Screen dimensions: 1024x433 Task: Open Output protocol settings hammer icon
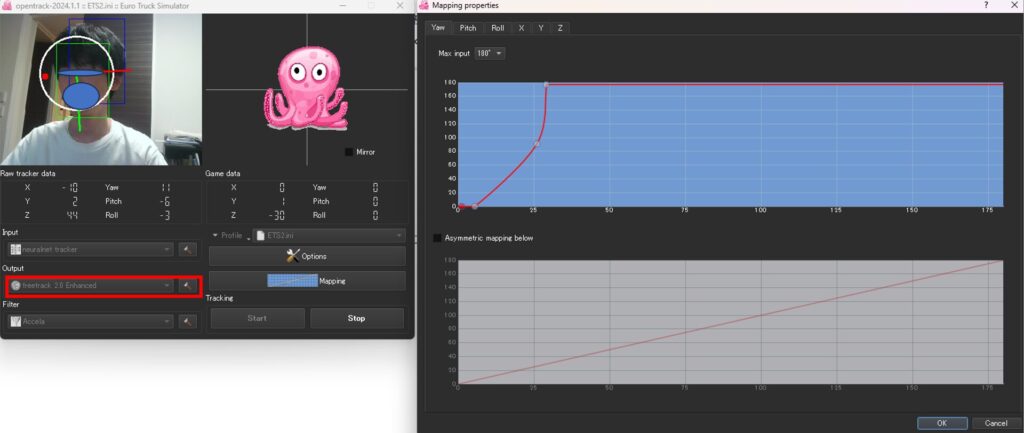point(187,286)
